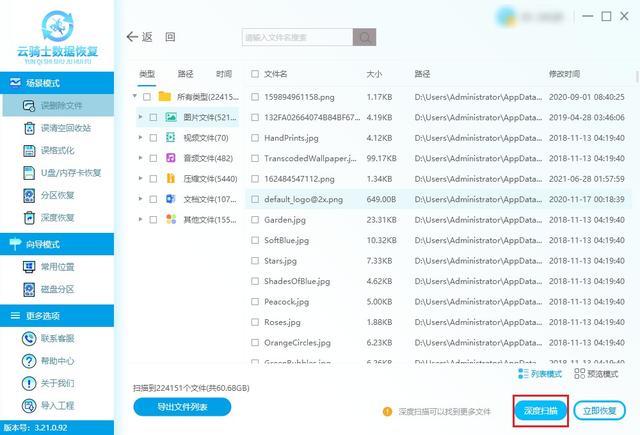Expand the 其他文件 tree node
640x435 pixels.
click(x=140, y=219)
